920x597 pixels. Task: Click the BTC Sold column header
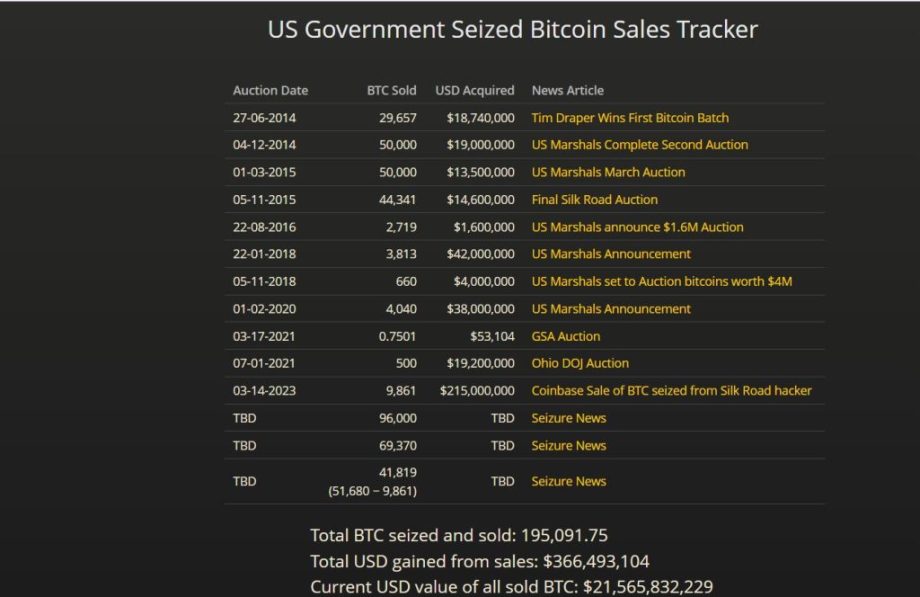point(391,91)
